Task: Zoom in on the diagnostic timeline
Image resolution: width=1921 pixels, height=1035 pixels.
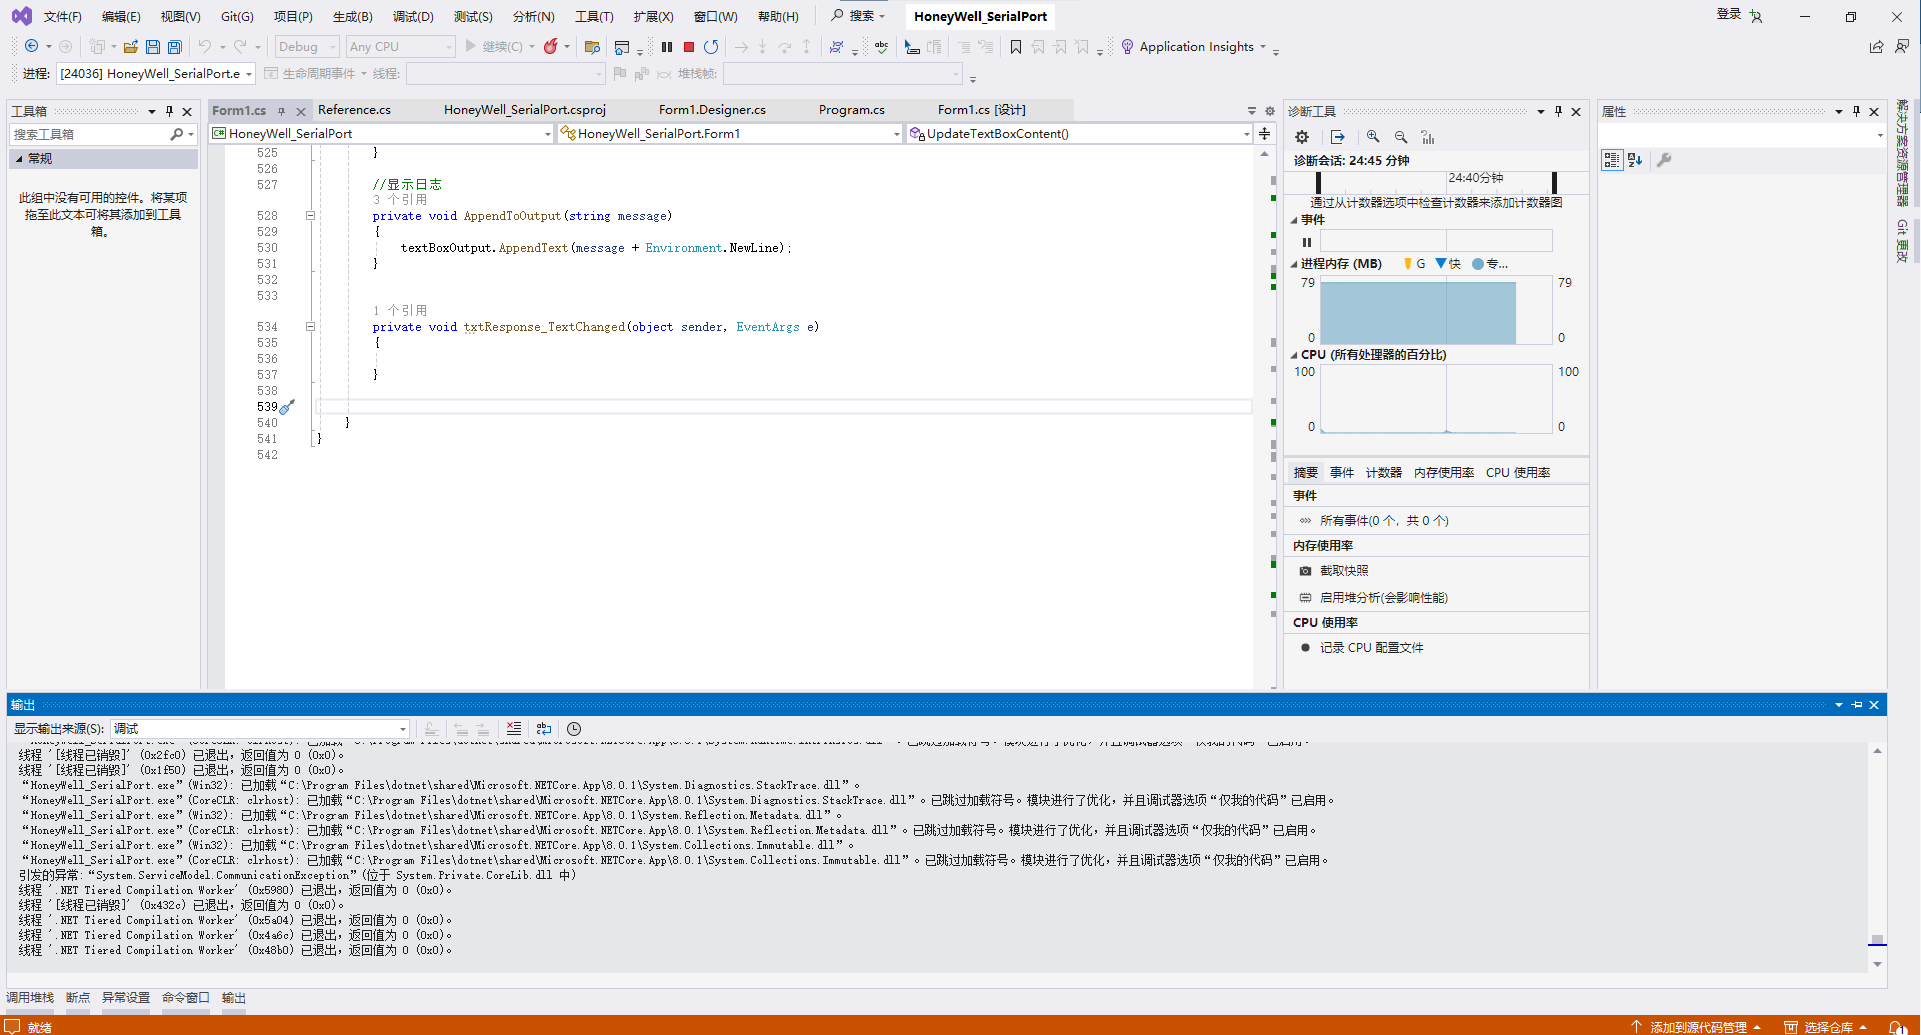Action: (1373, 137)
